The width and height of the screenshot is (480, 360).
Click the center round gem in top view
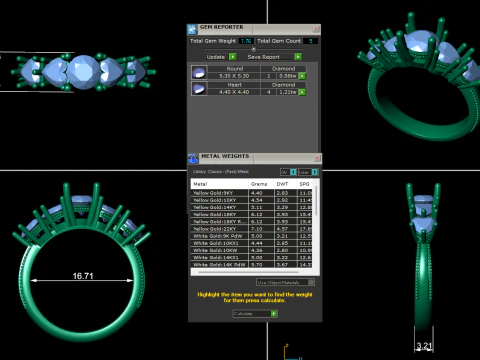pos(83,72)
